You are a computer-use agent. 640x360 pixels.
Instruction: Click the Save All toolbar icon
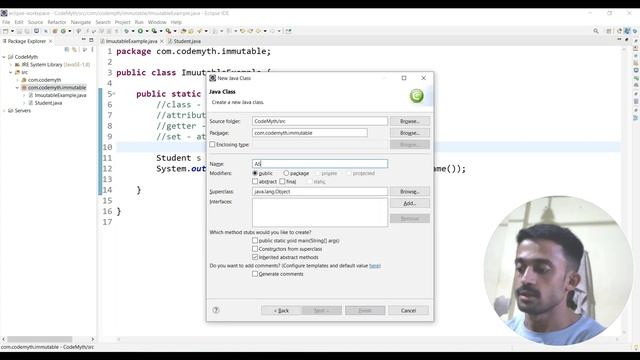[x=27, y=31]
